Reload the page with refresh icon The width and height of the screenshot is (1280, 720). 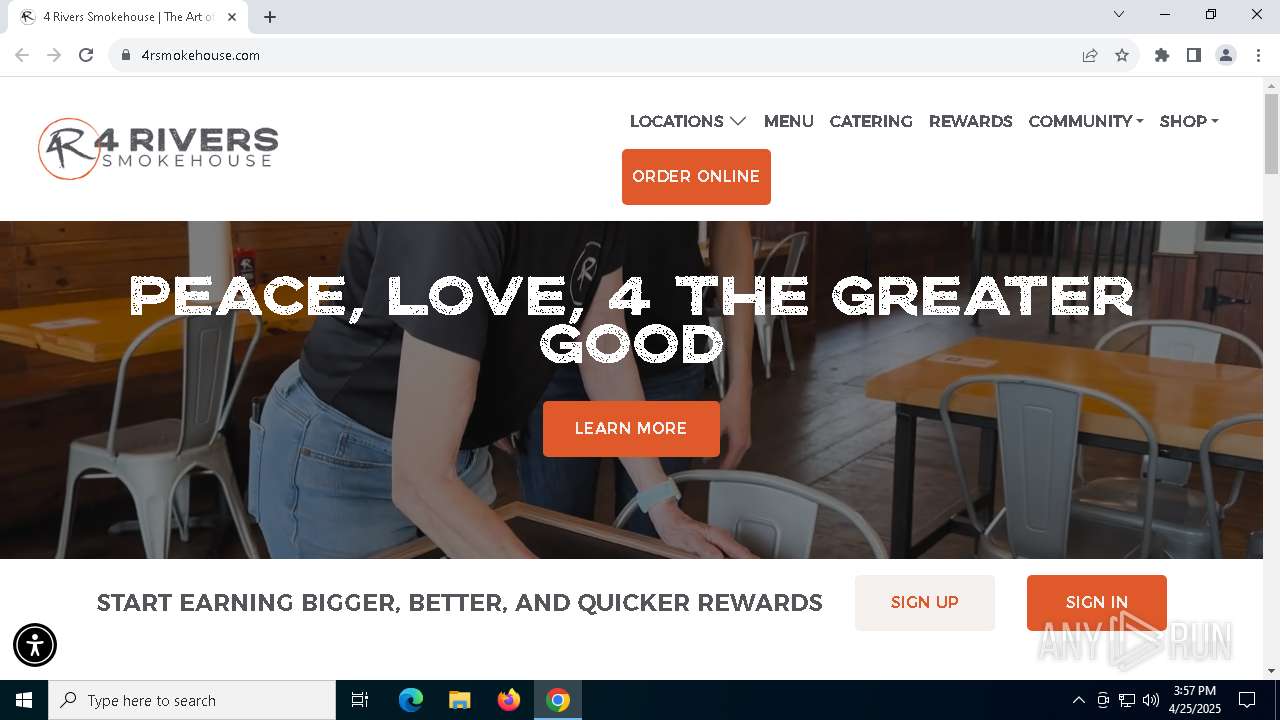click(86, 55)
